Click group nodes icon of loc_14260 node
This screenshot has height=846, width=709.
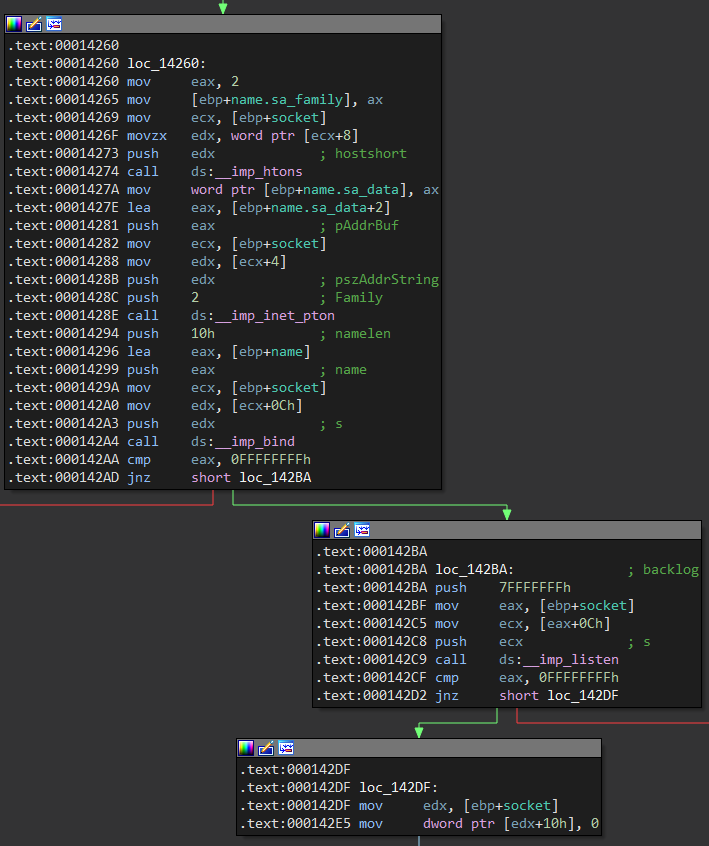pos(54,24)
